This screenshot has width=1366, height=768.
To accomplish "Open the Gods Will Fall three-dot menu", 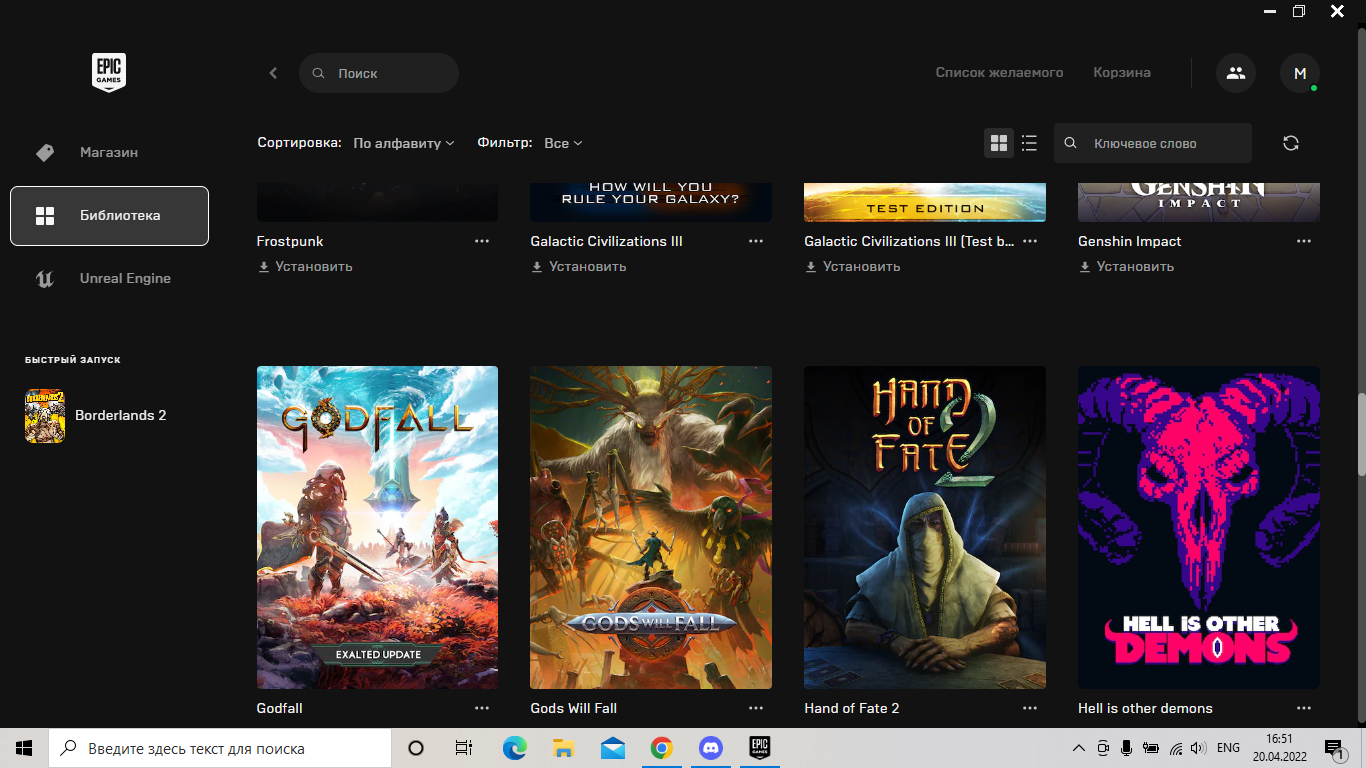I will tap(756, 708).
